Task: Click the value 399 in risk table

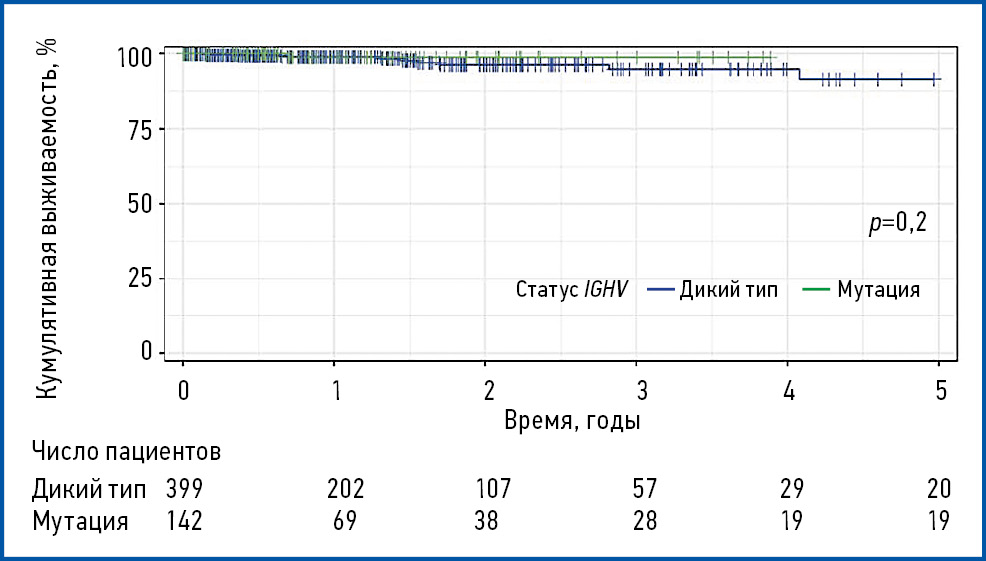Action: click(185, 489)
